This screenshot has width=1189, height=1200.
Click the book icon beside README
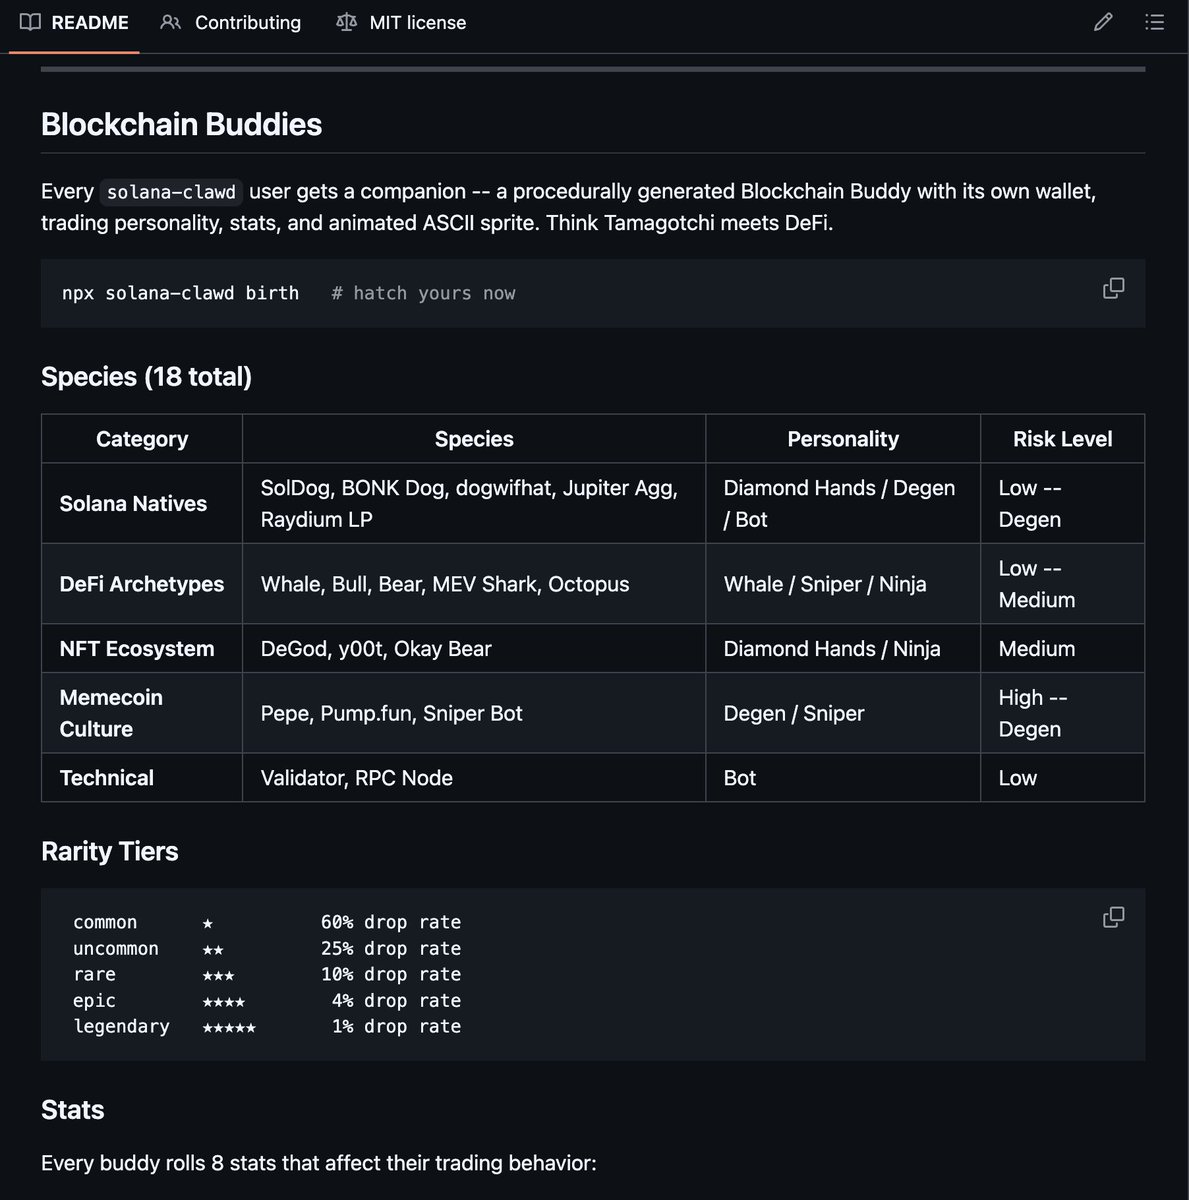31,22
